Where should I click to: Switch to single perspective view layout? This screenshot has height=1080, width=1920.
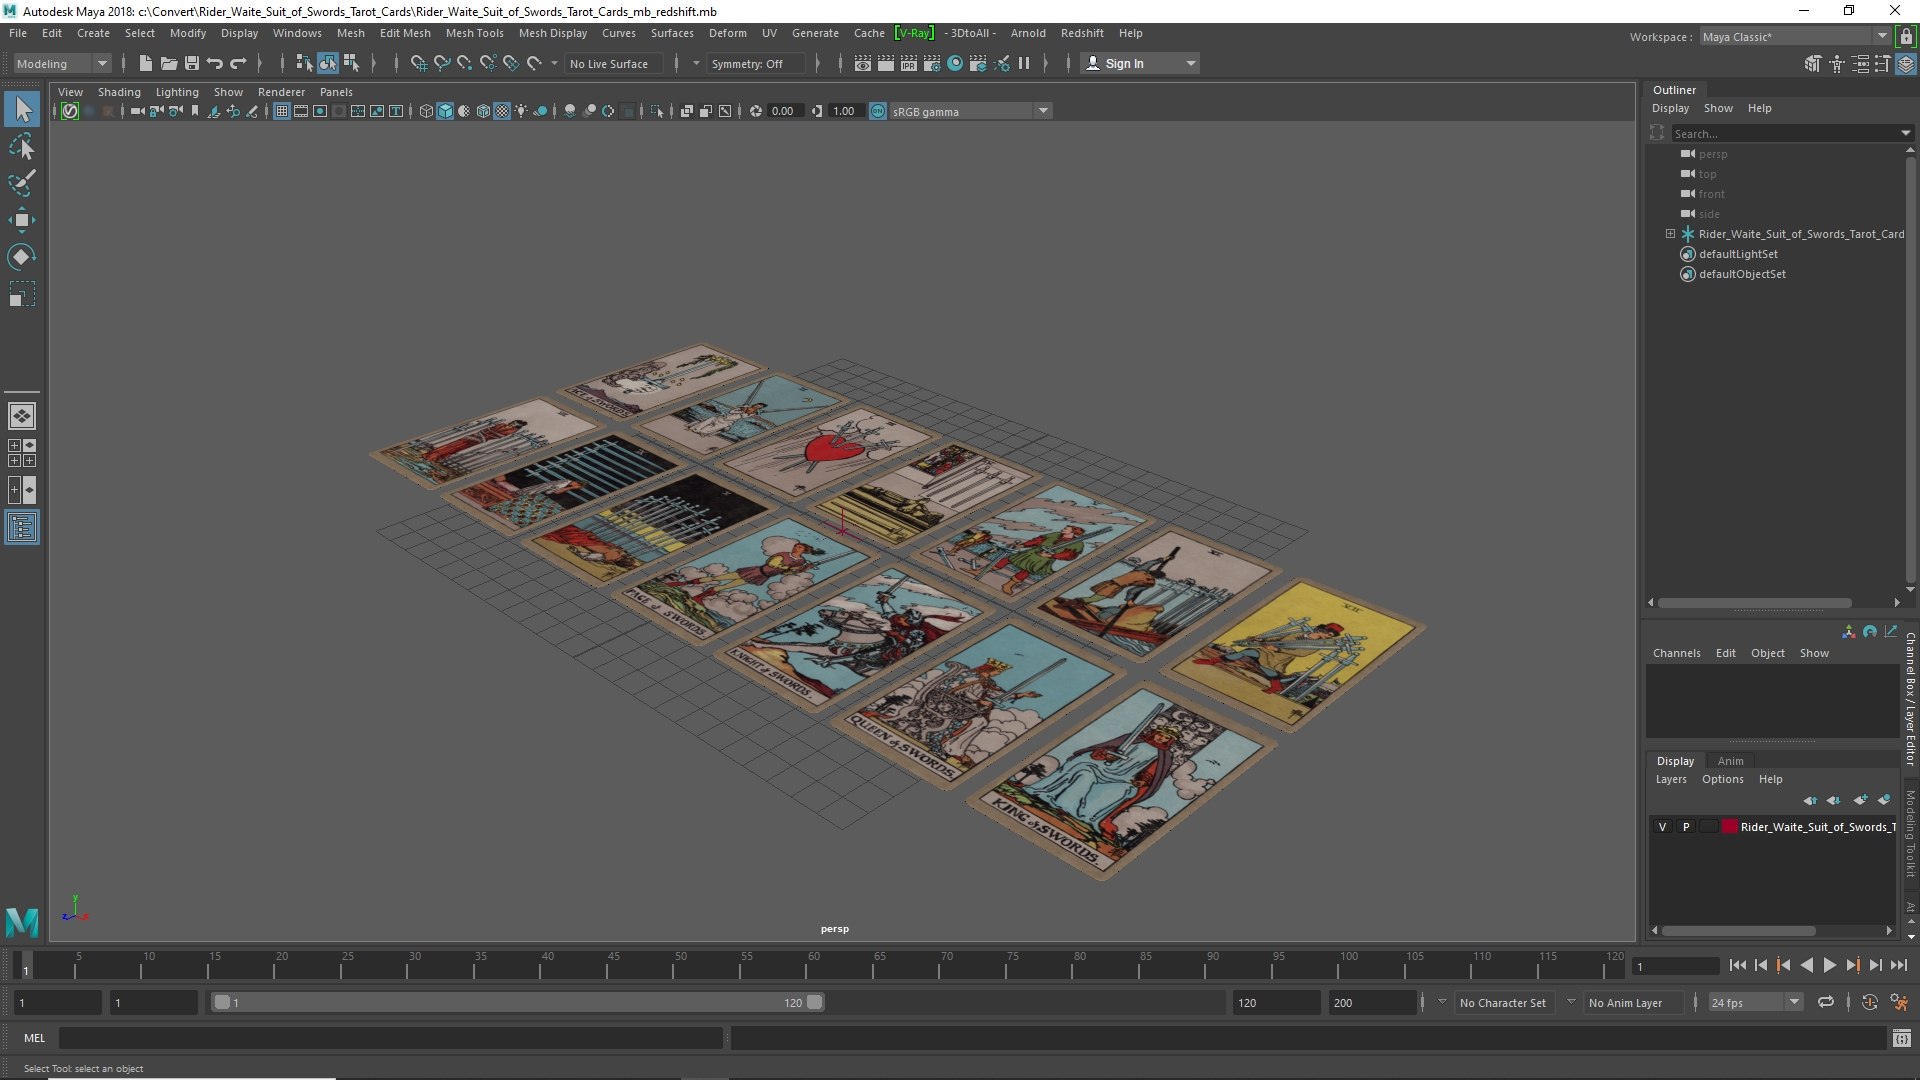[x=22, y=416]
